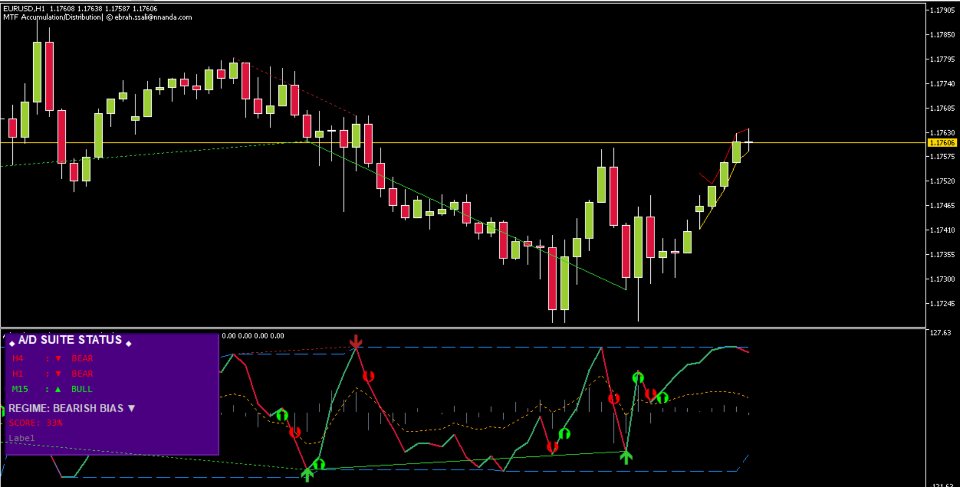Click the MTF Accumulation/Distribution indicator title
Screen dimensions: 960x487
pyautogui.click(x=52, y=17)
